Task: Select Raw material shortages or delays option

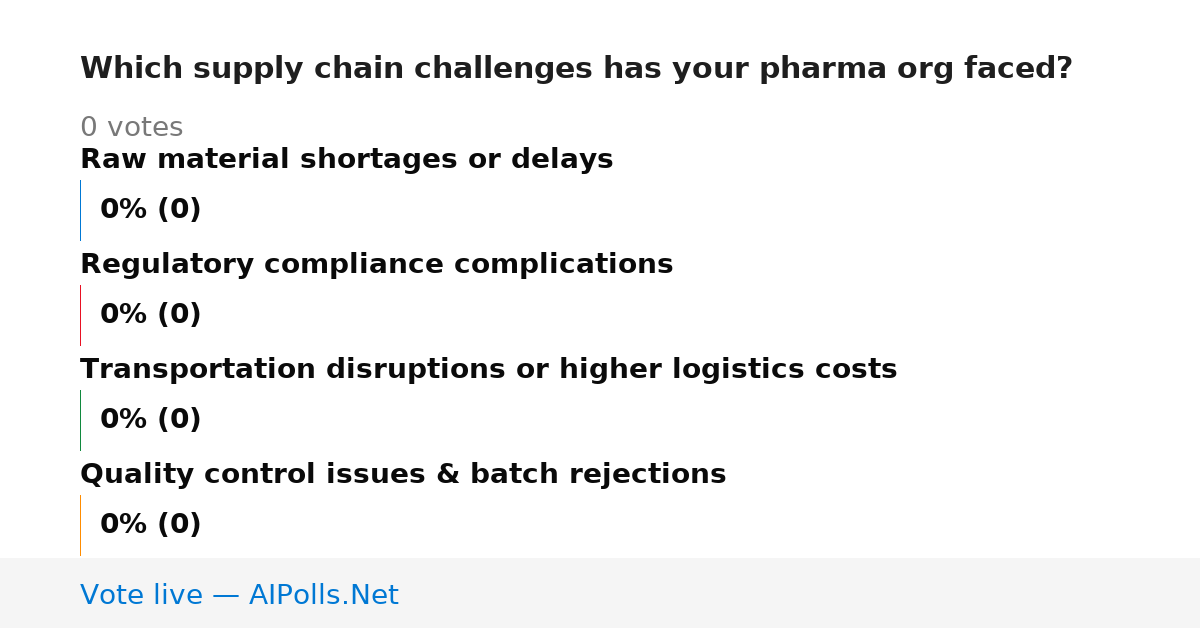Action: click(x=346, y=160)
